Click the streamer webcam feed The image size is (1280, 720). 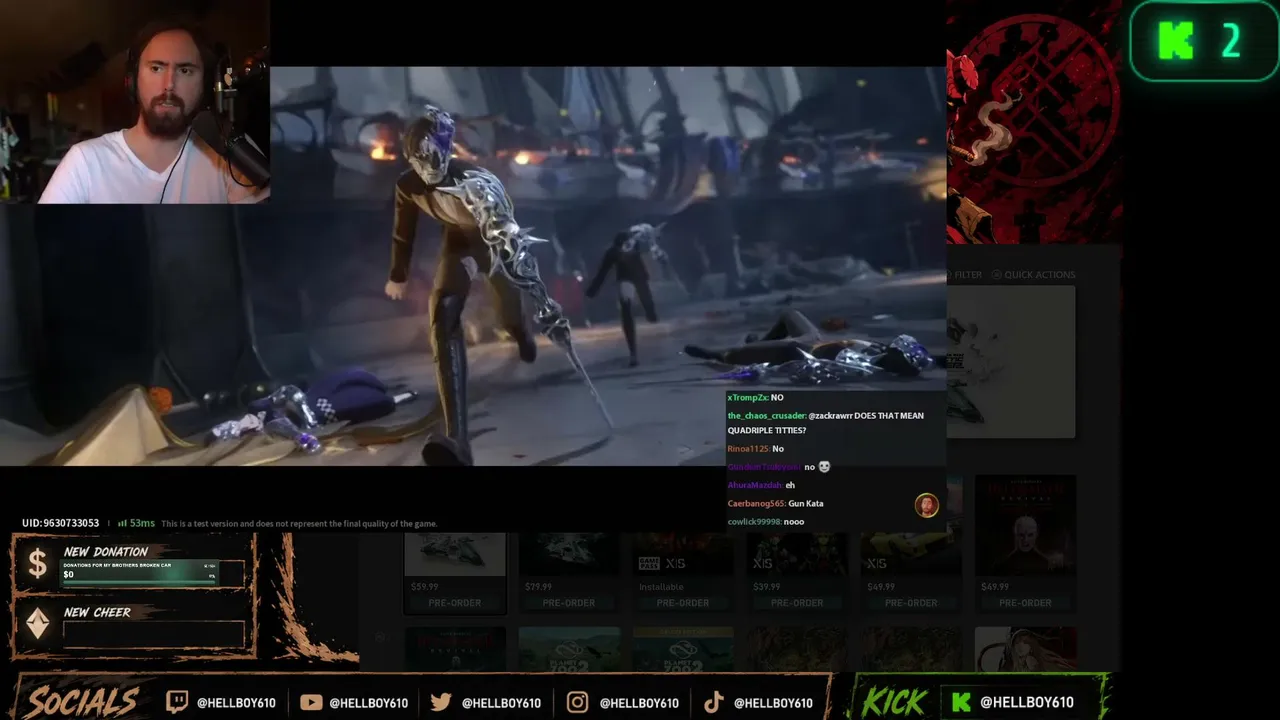135,102
